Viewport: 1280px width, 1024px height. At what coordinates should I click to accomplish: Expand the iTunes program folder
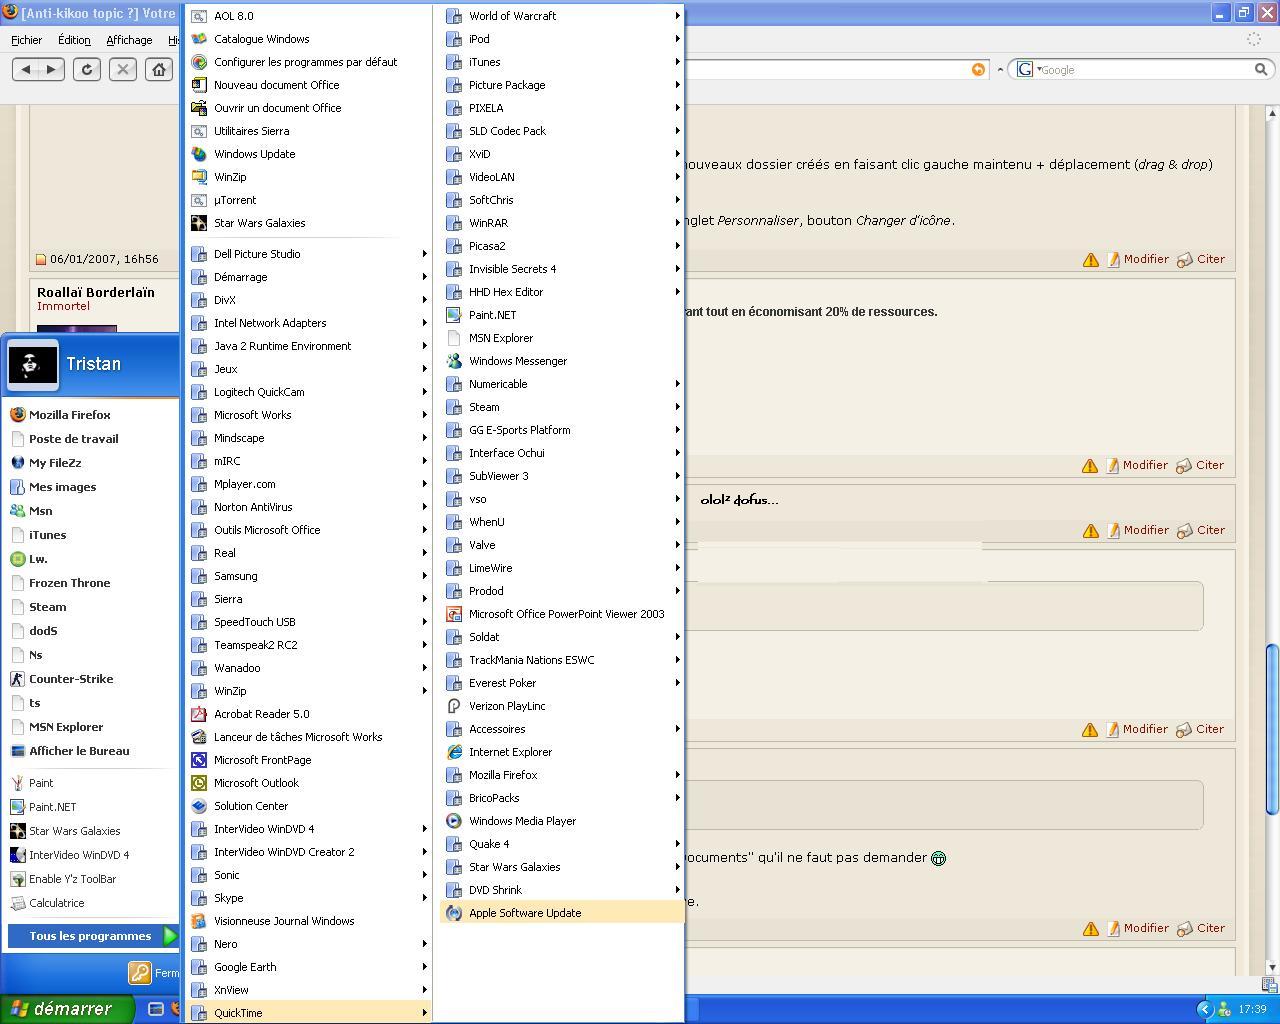coord(562,62)
